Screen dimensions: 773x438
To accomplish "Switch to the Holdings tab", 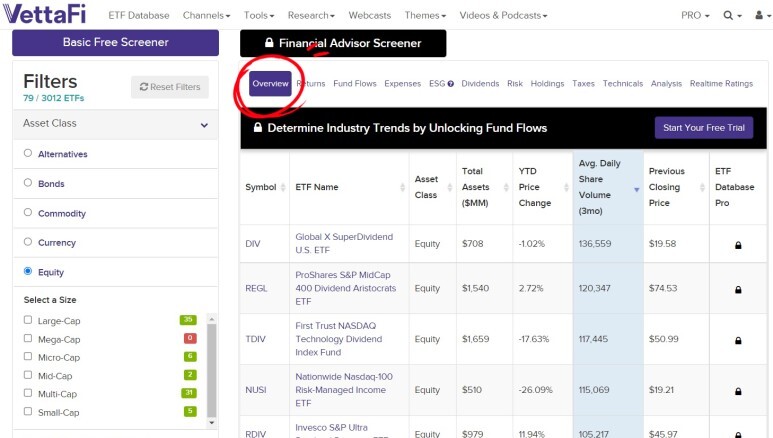I will coord(547,84).
